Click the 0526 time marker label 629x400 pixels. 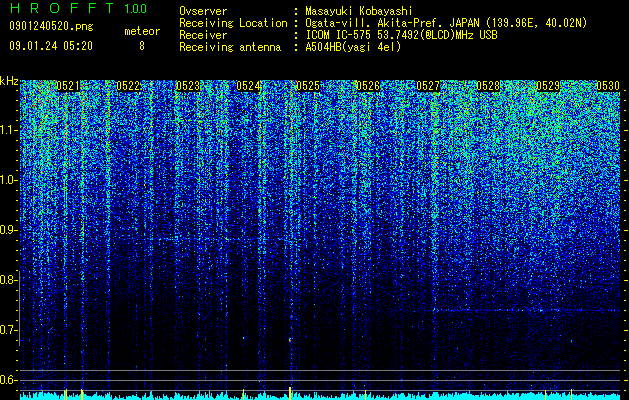coord(368,86)
